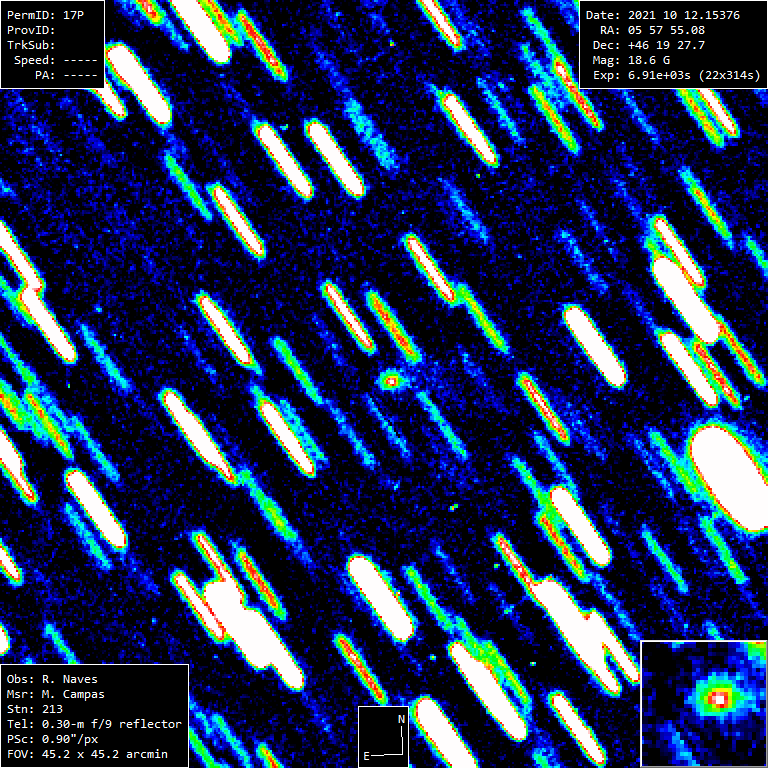This screenshot has width=768, height=768.
Task: Click the PSc: 0.90"/px line
Action: point(52,739)
